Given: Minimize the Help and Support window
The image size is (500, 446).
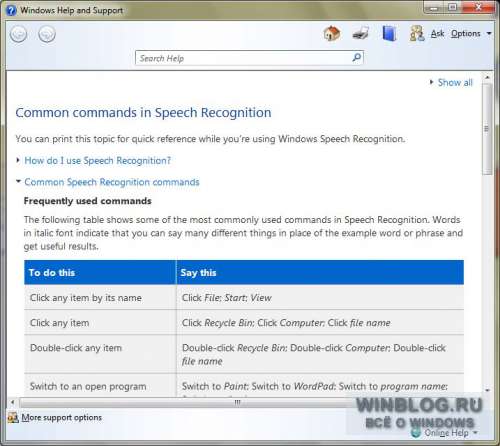Looking at the screenshot, I should [x=433, y=7].
